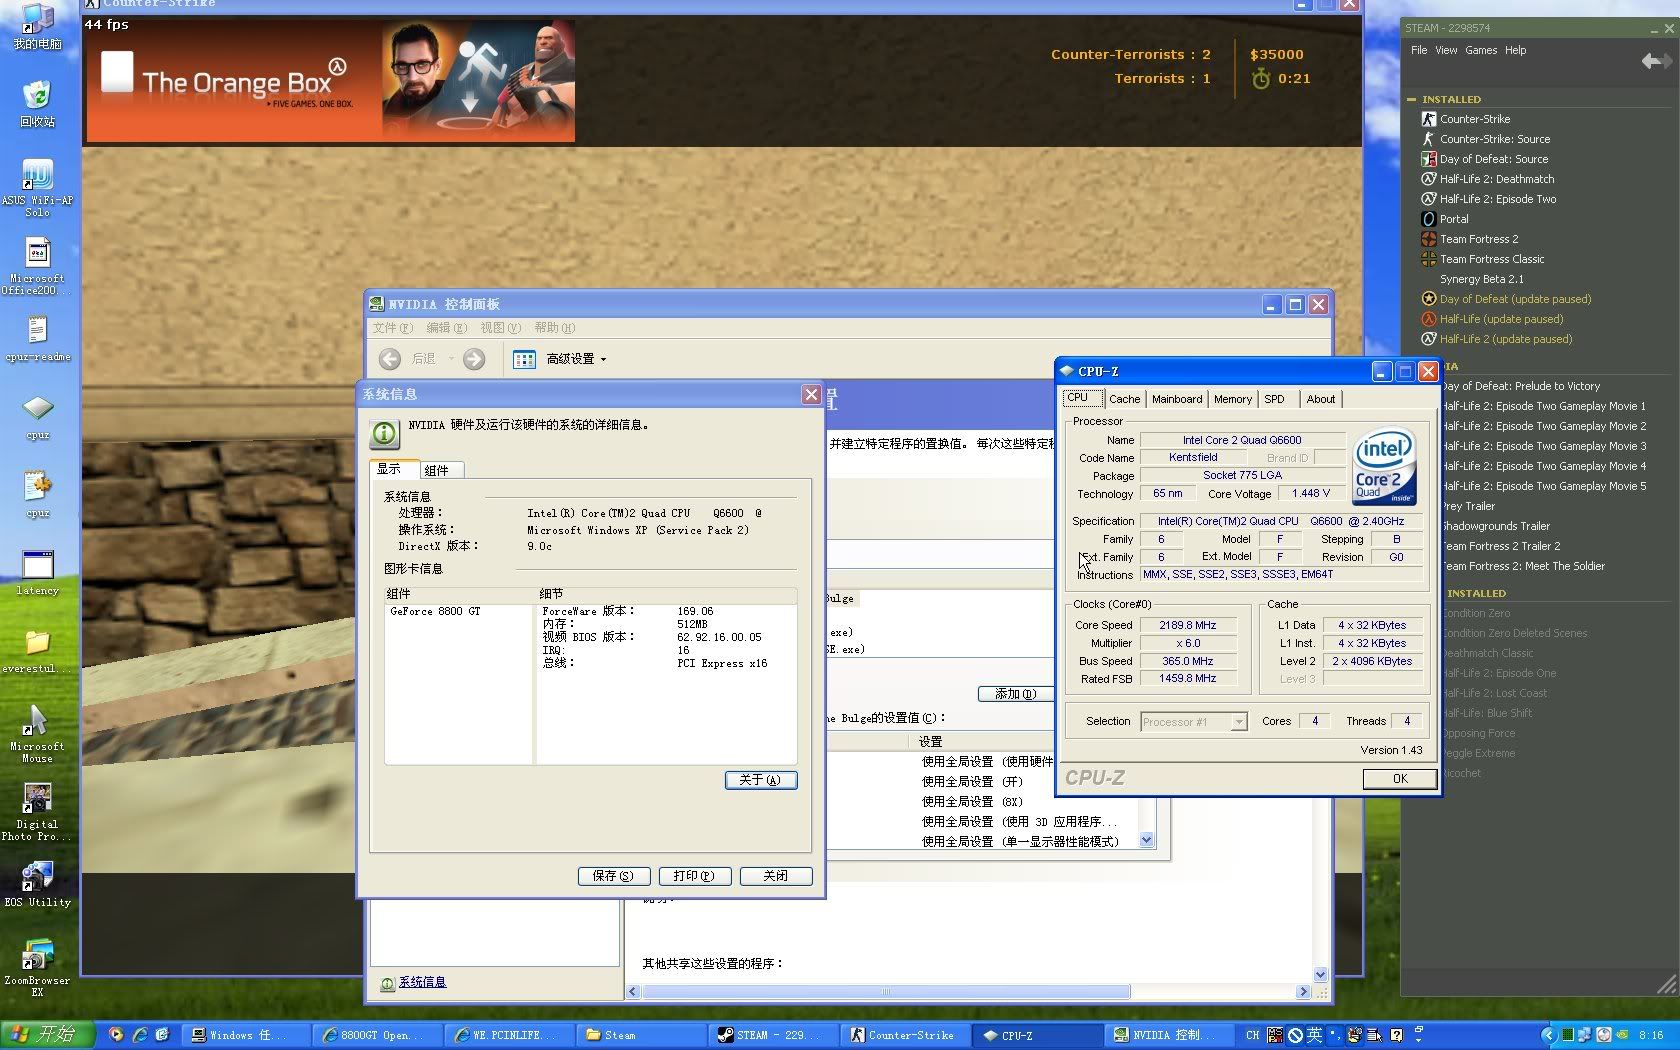Click the Portal game icon in Steam

1428,219
